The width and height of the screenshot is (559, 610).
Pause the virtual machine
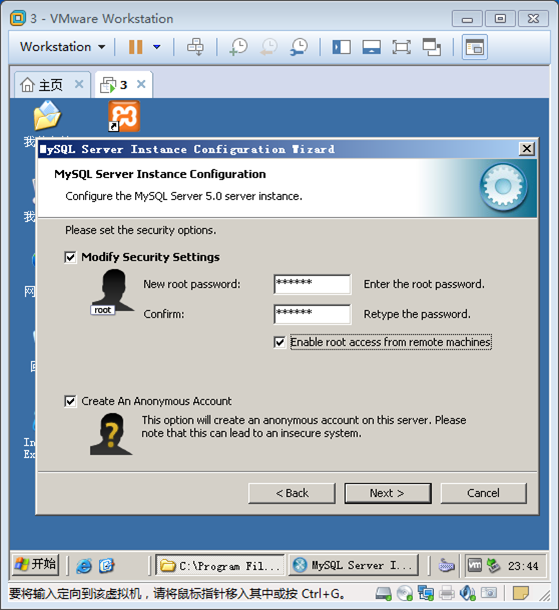pos(135,47)
